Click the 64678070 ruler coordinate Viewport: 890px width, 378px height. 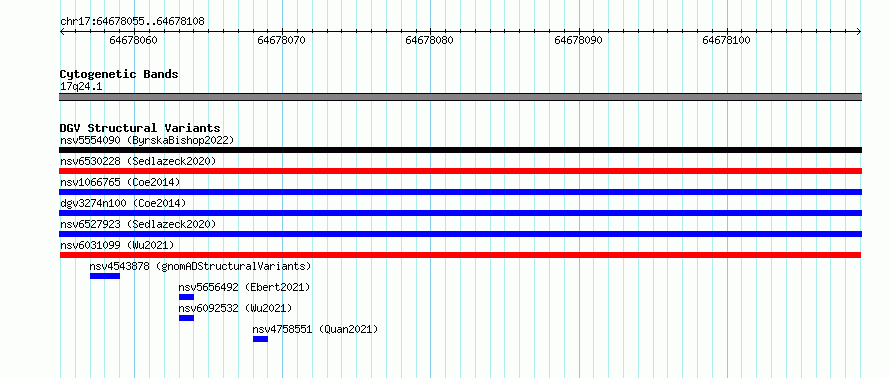(x=282, y=40)
